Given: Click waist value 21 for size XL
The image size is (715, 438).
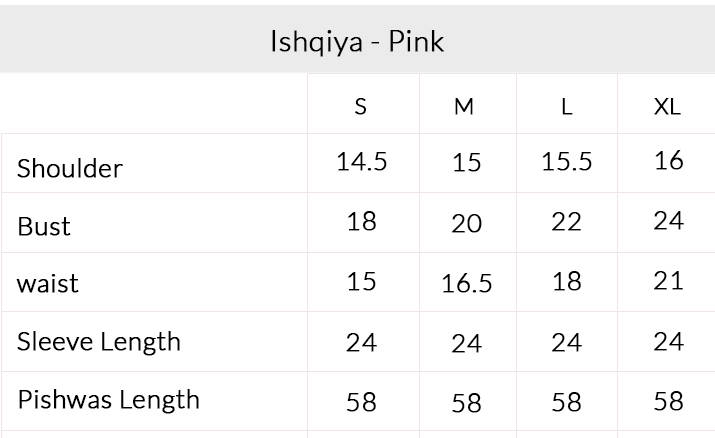Looking at the screenshot, I should click(668, 281).
